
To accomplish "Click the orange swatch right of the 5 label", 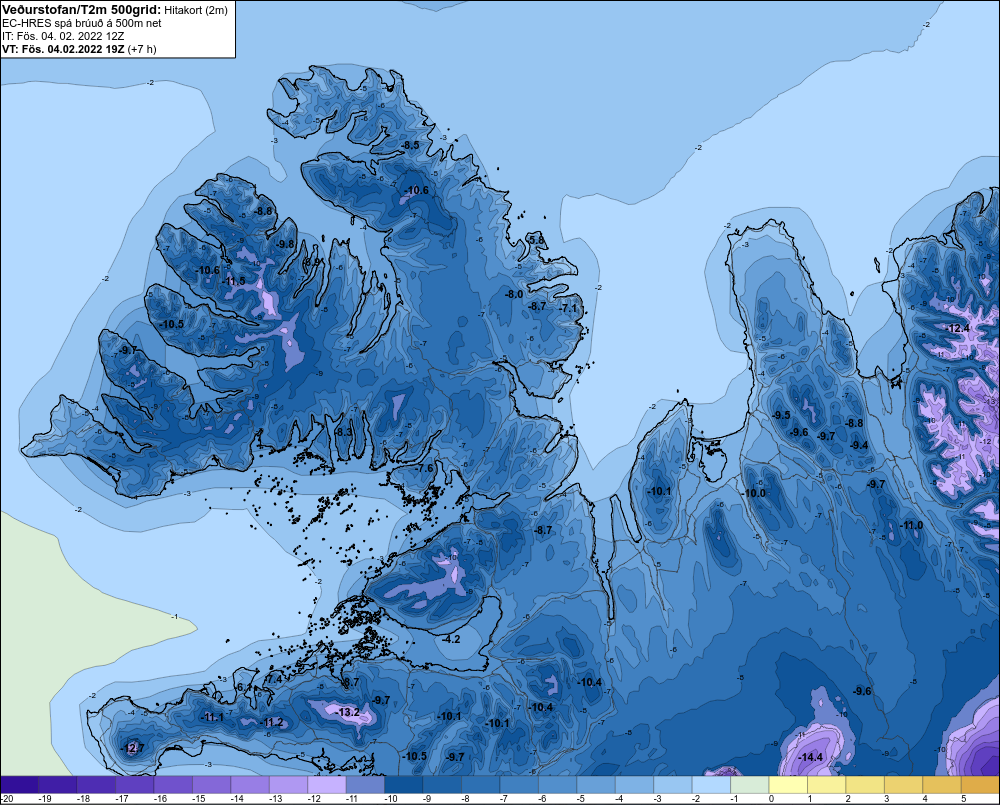I will coord(980,784).
